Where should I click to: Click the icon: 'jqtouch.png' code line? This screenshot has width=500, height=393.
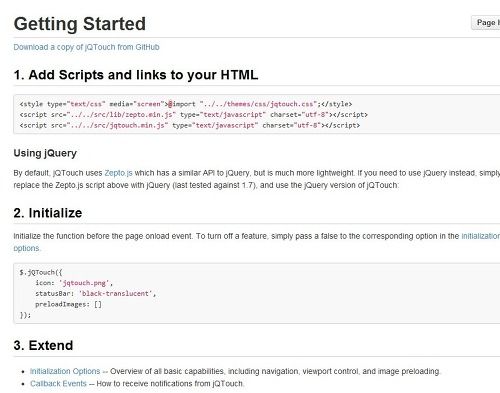74,283
